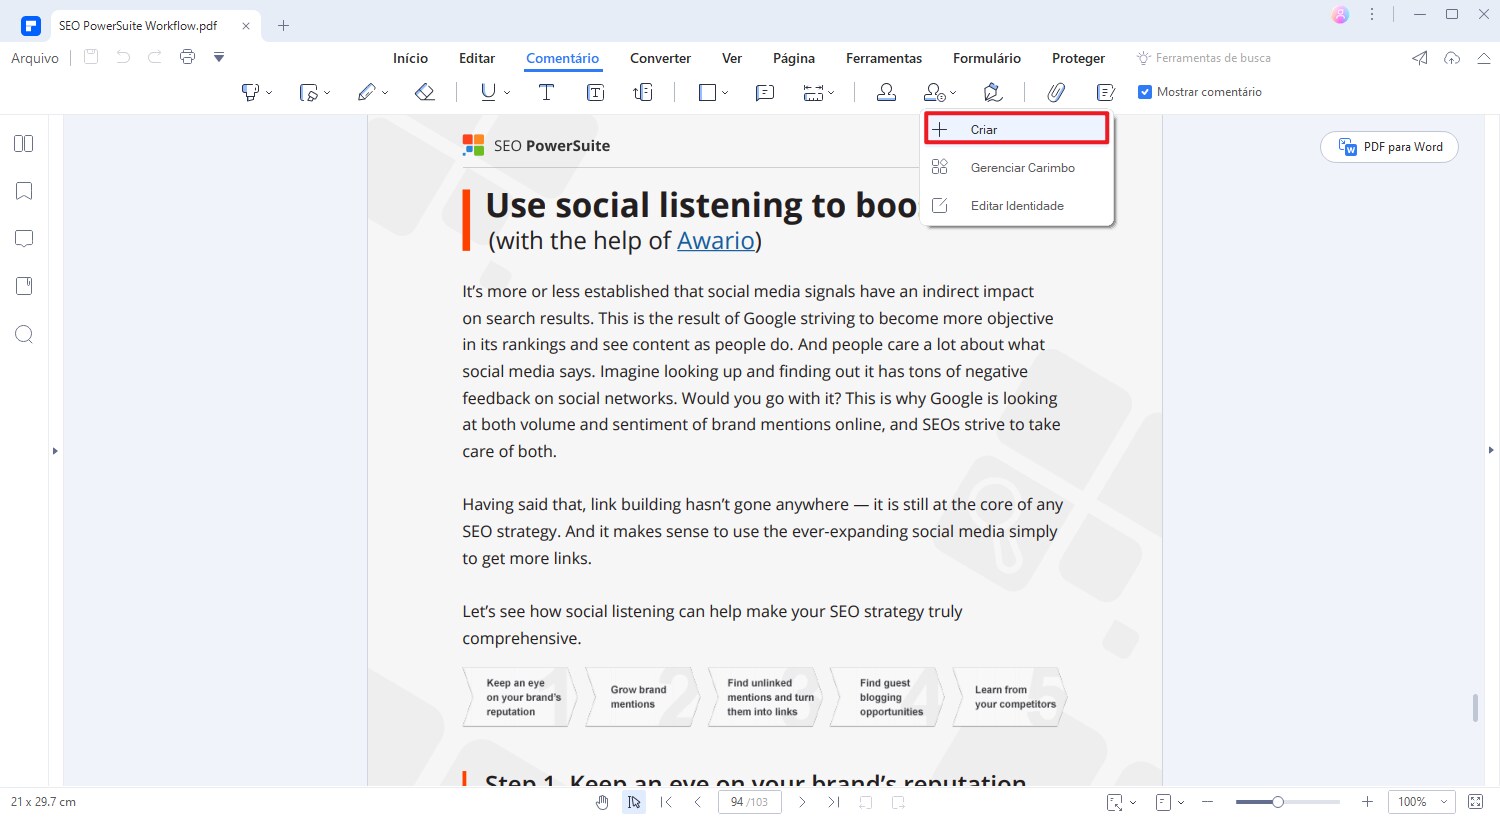Redo the last action
Viewport: 1500px width, 817px height.
pyautogui.click(x=155, y=57)
